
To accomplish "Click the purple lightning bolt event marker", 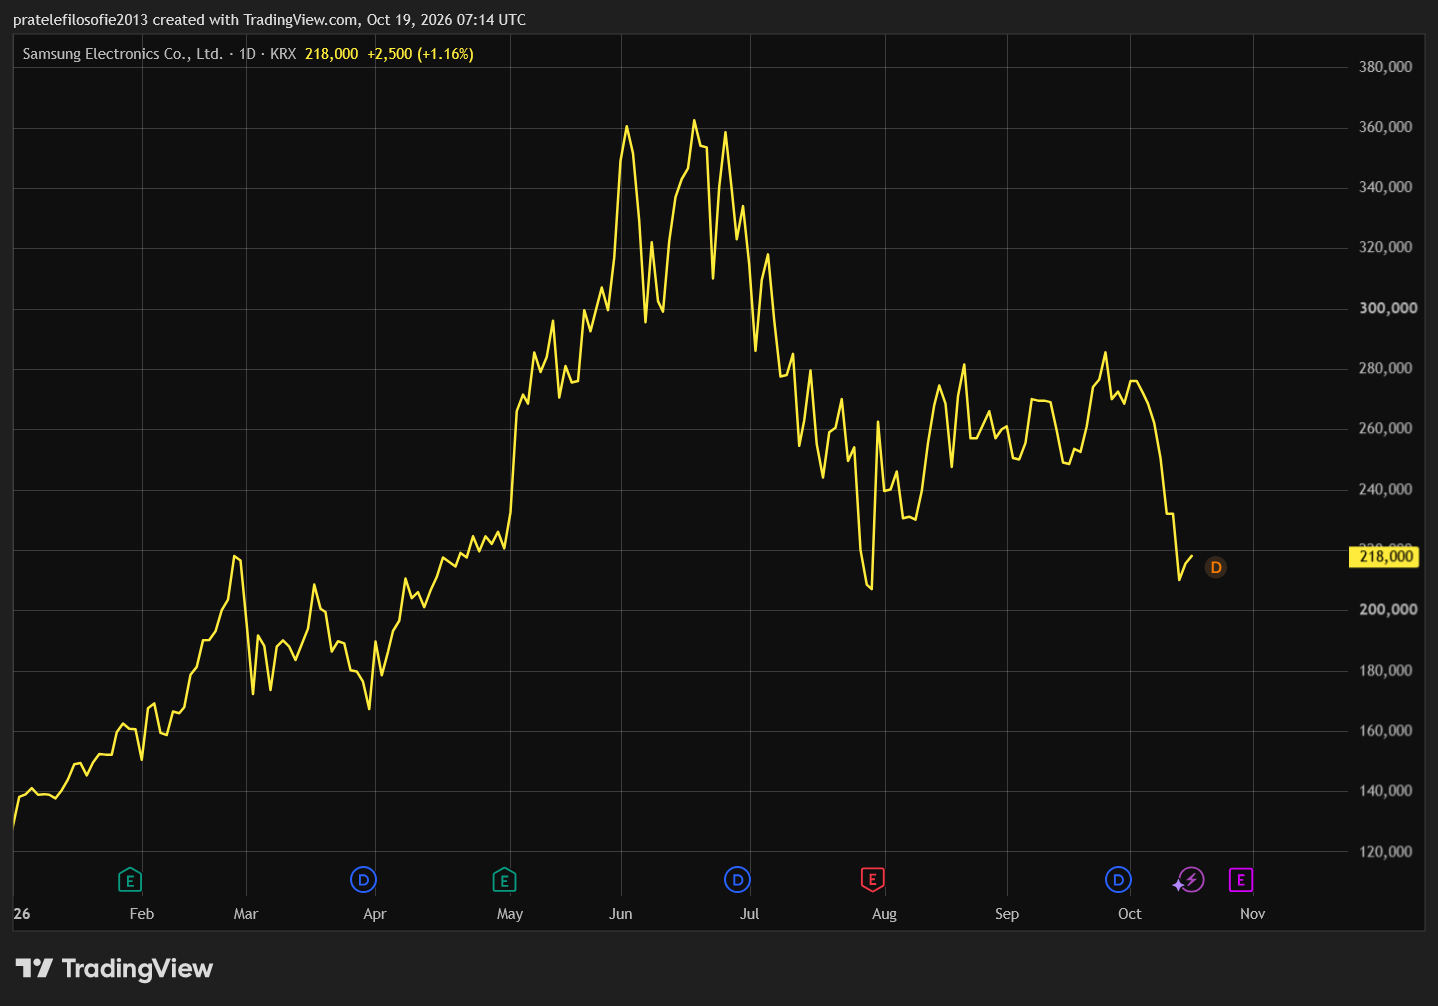I will [1190, 880].
